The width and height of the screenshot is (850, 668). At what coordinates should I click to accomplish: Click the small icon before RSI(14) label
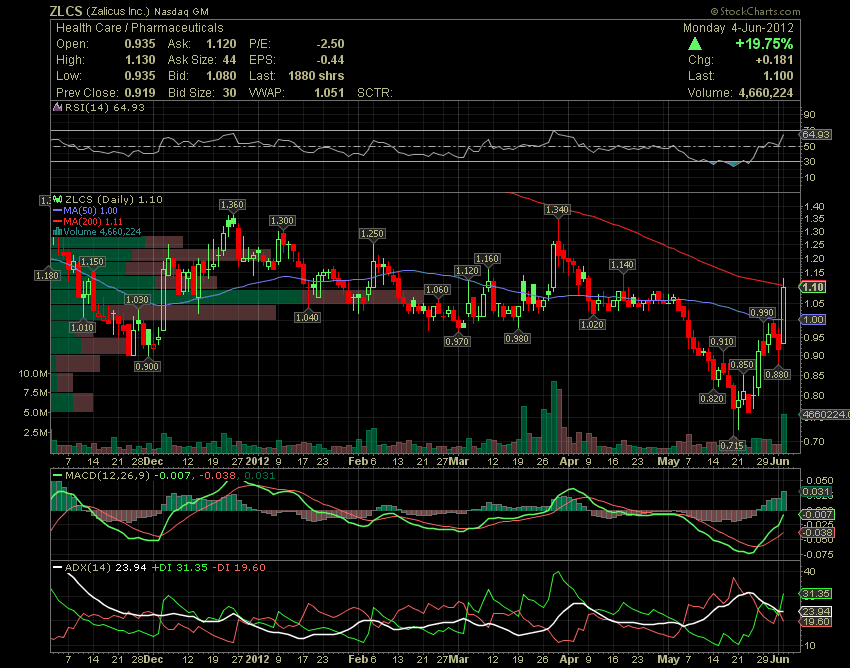[x=58, y=107]
